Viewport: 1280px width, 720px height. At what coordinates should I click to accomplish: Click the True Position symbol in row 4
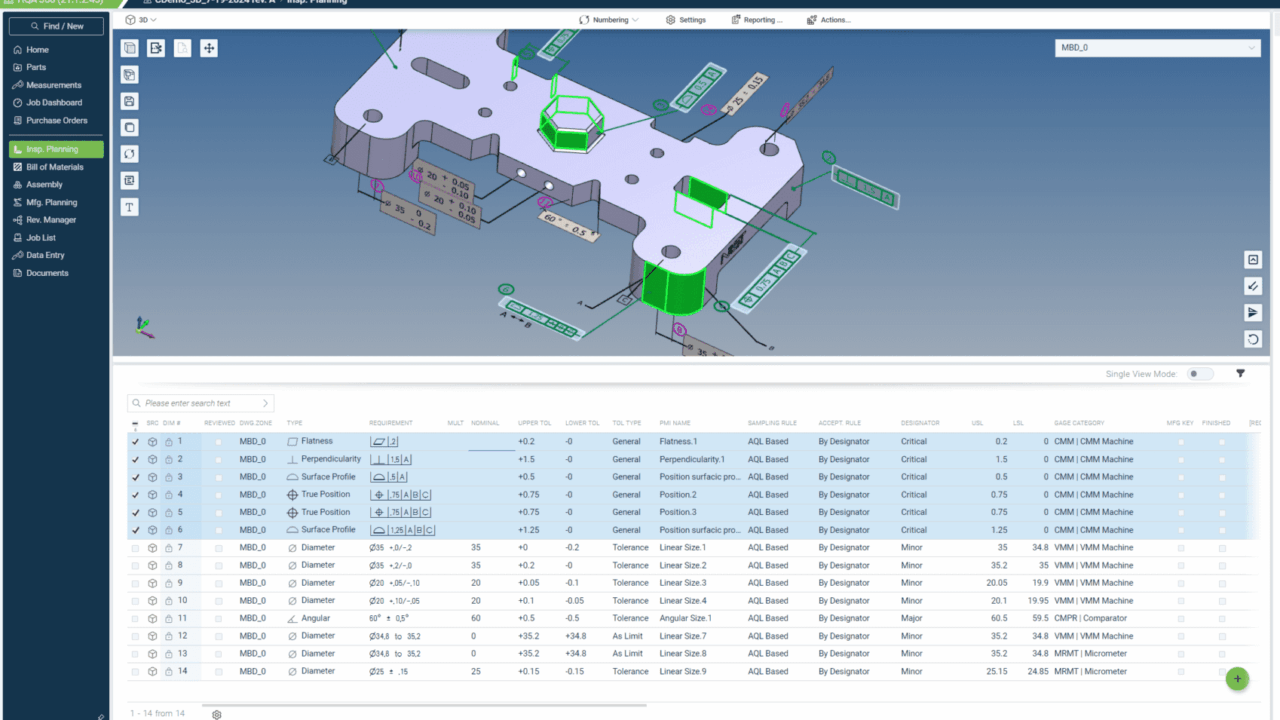tap(292, 494)
